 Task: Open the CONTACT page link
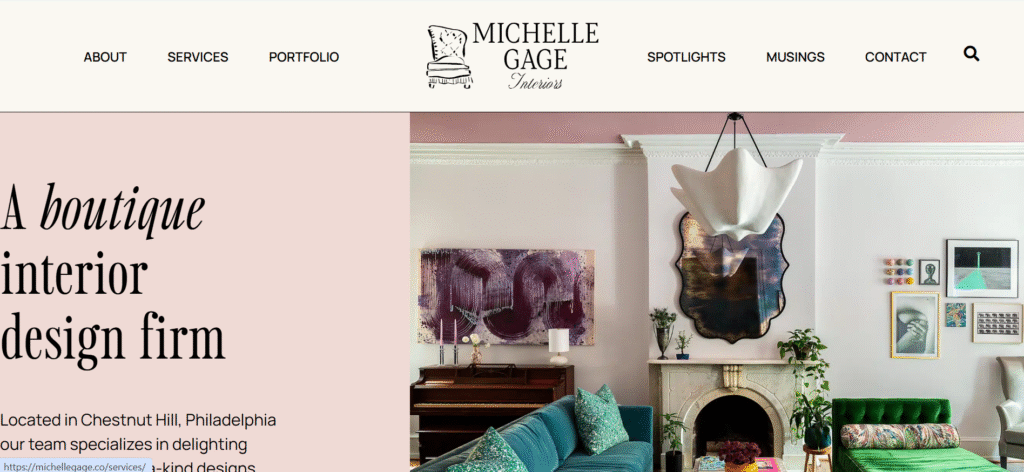(895, 57)
